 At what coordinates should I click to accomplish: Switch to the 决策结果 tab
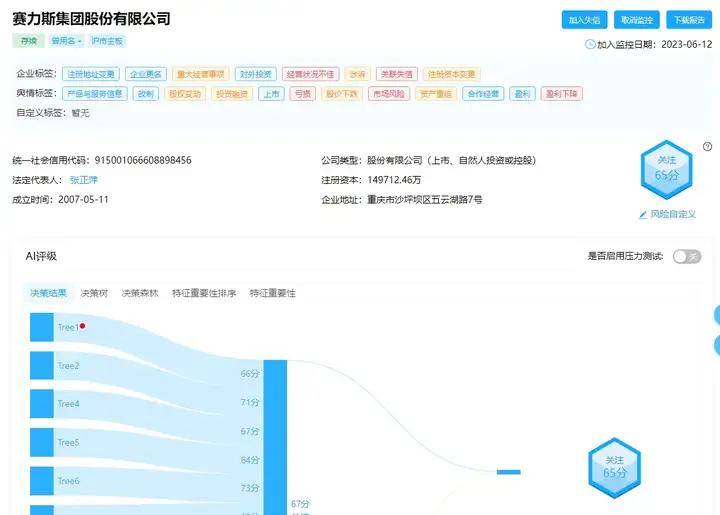click(x=48, y=293)
